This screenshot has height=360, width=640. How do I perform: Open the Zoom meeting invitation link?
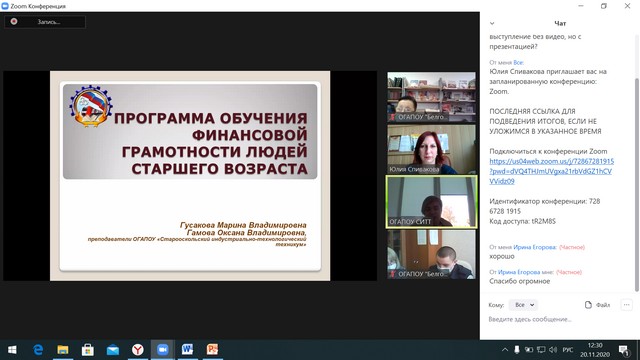click(x=551, y=171)
